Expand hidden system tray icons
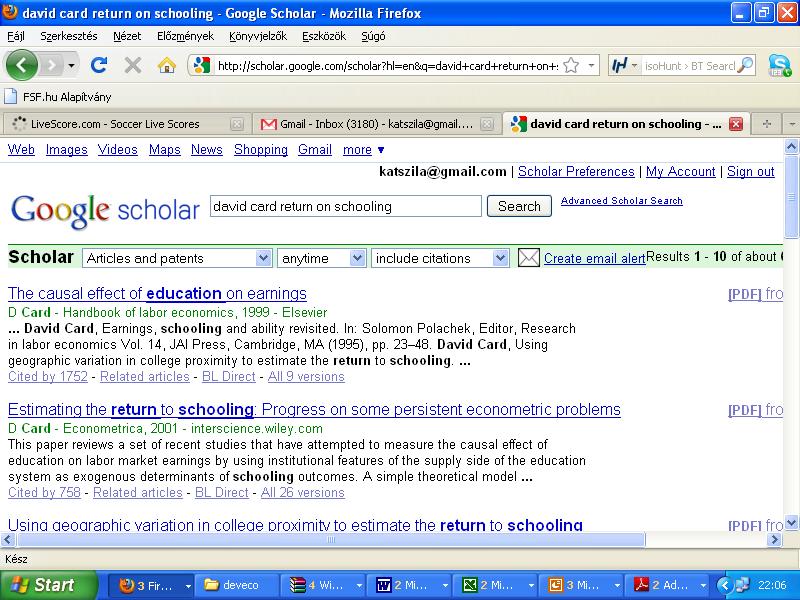 coord(724,585)
